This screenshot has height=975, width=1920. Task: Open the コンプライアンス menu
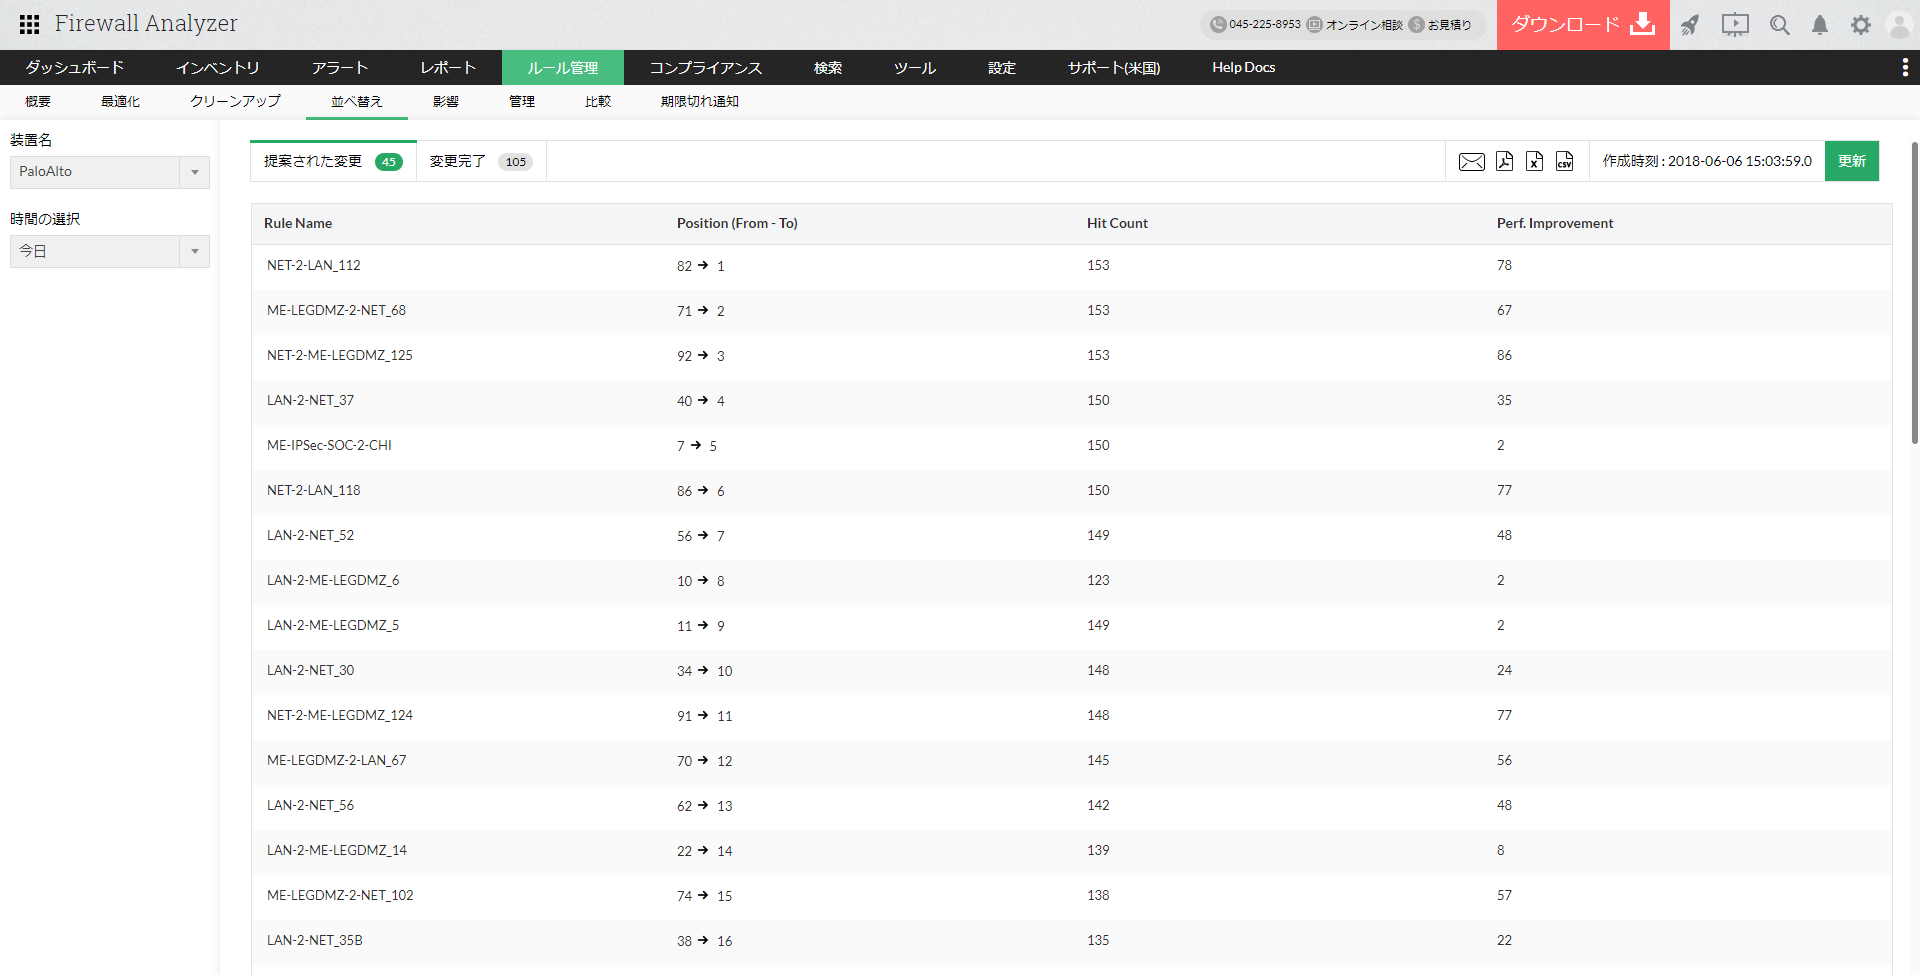(706, 67)
